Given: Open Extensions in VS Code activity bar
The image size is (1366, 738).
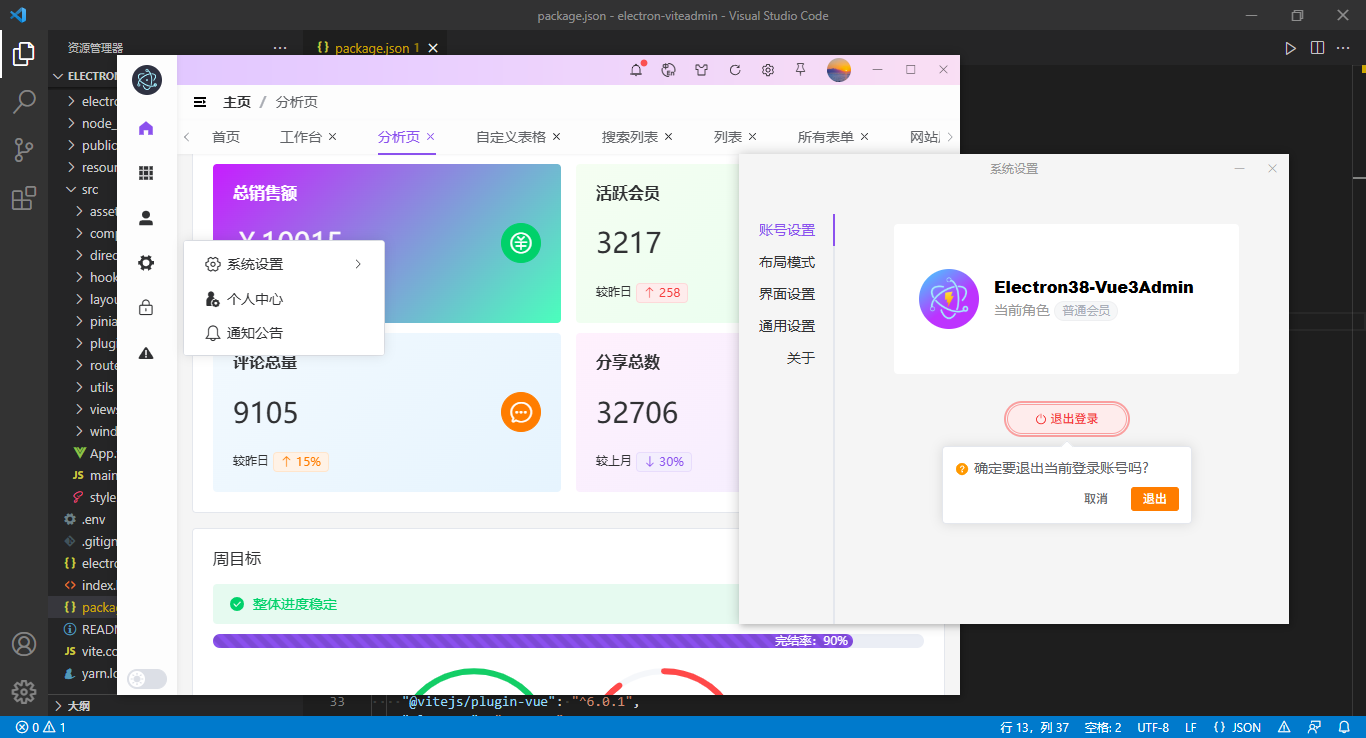Looking at the screenshot, I should tap(24, 197).
